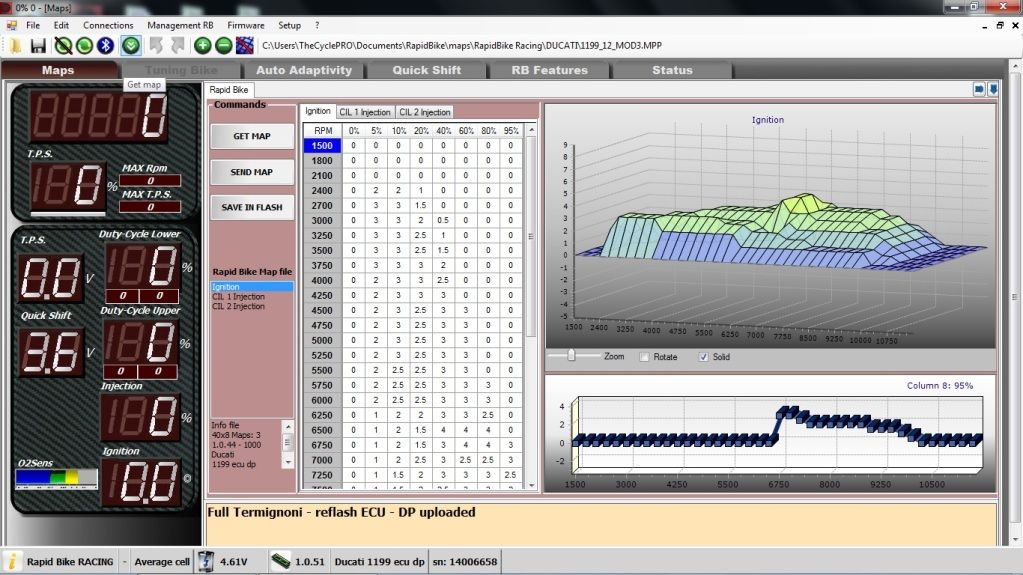Click the right-arrow panel icon above the chart

coord(979,89)
